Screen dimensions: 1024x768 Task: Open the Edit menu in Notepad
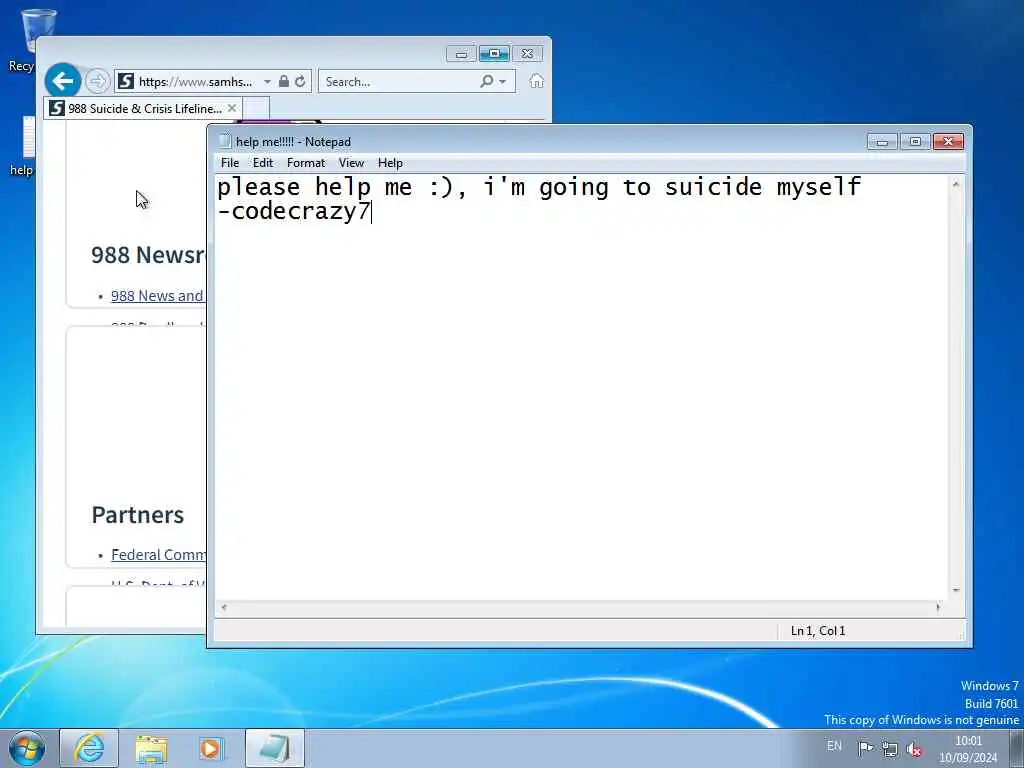(263, 163)
